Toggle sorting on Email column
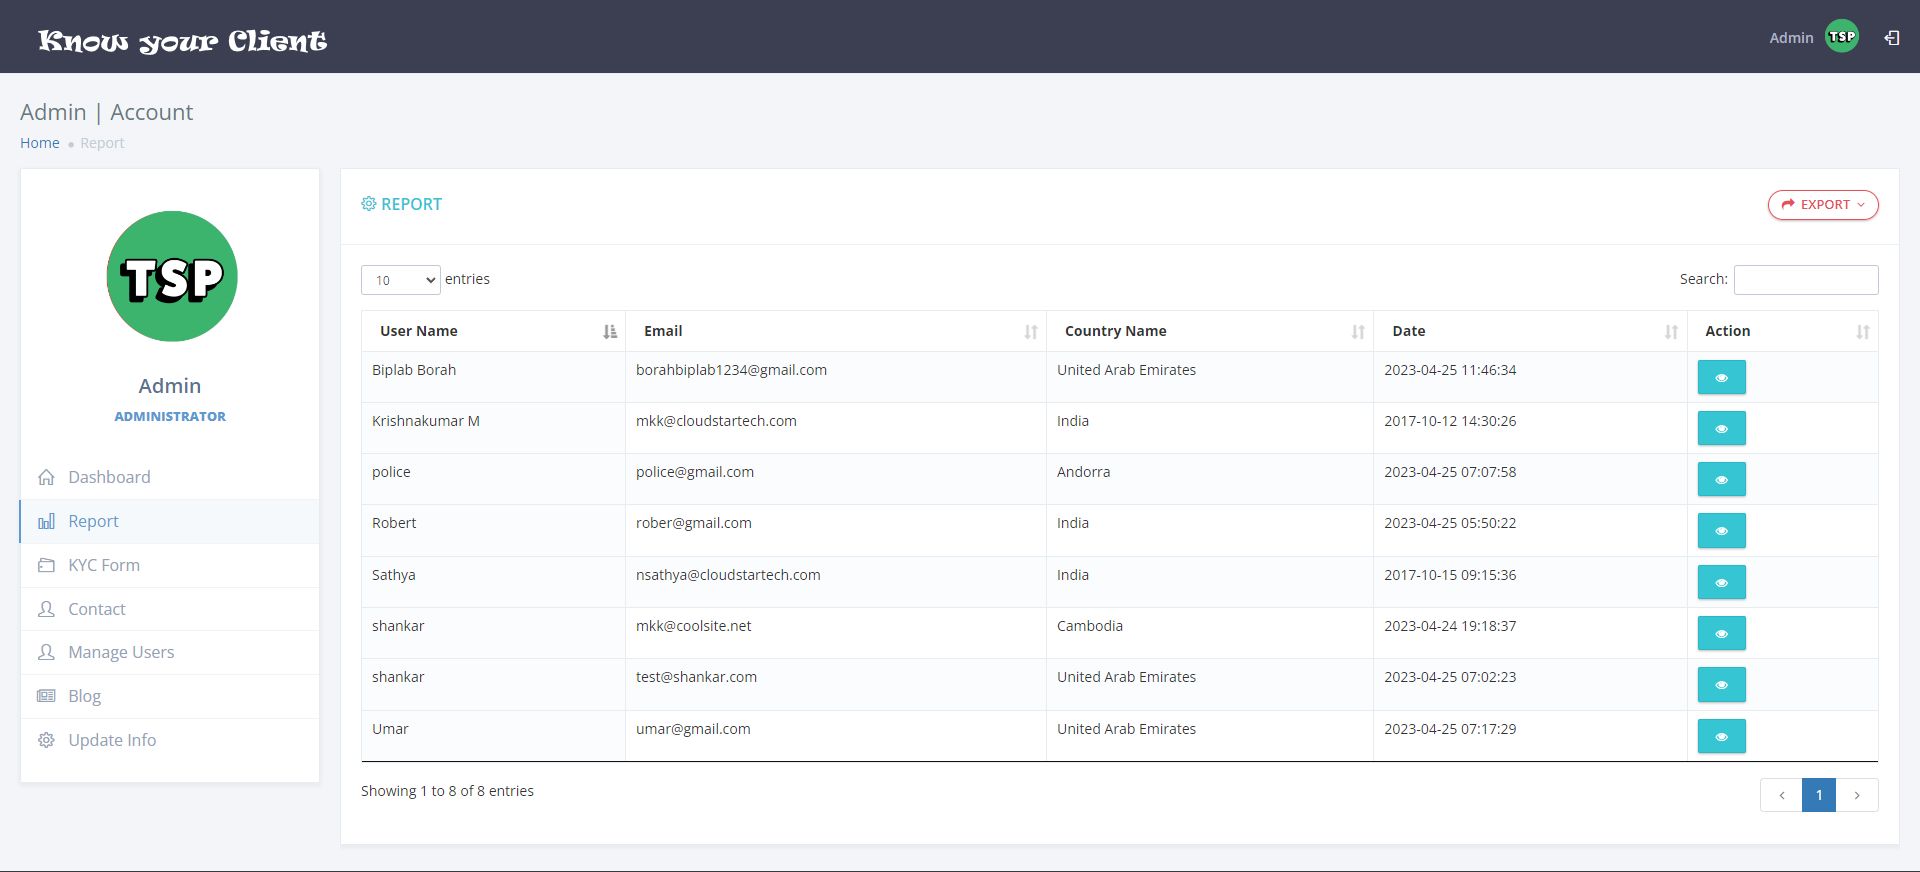This screenshot has height=872, width=1920. [x=835, y=331]
